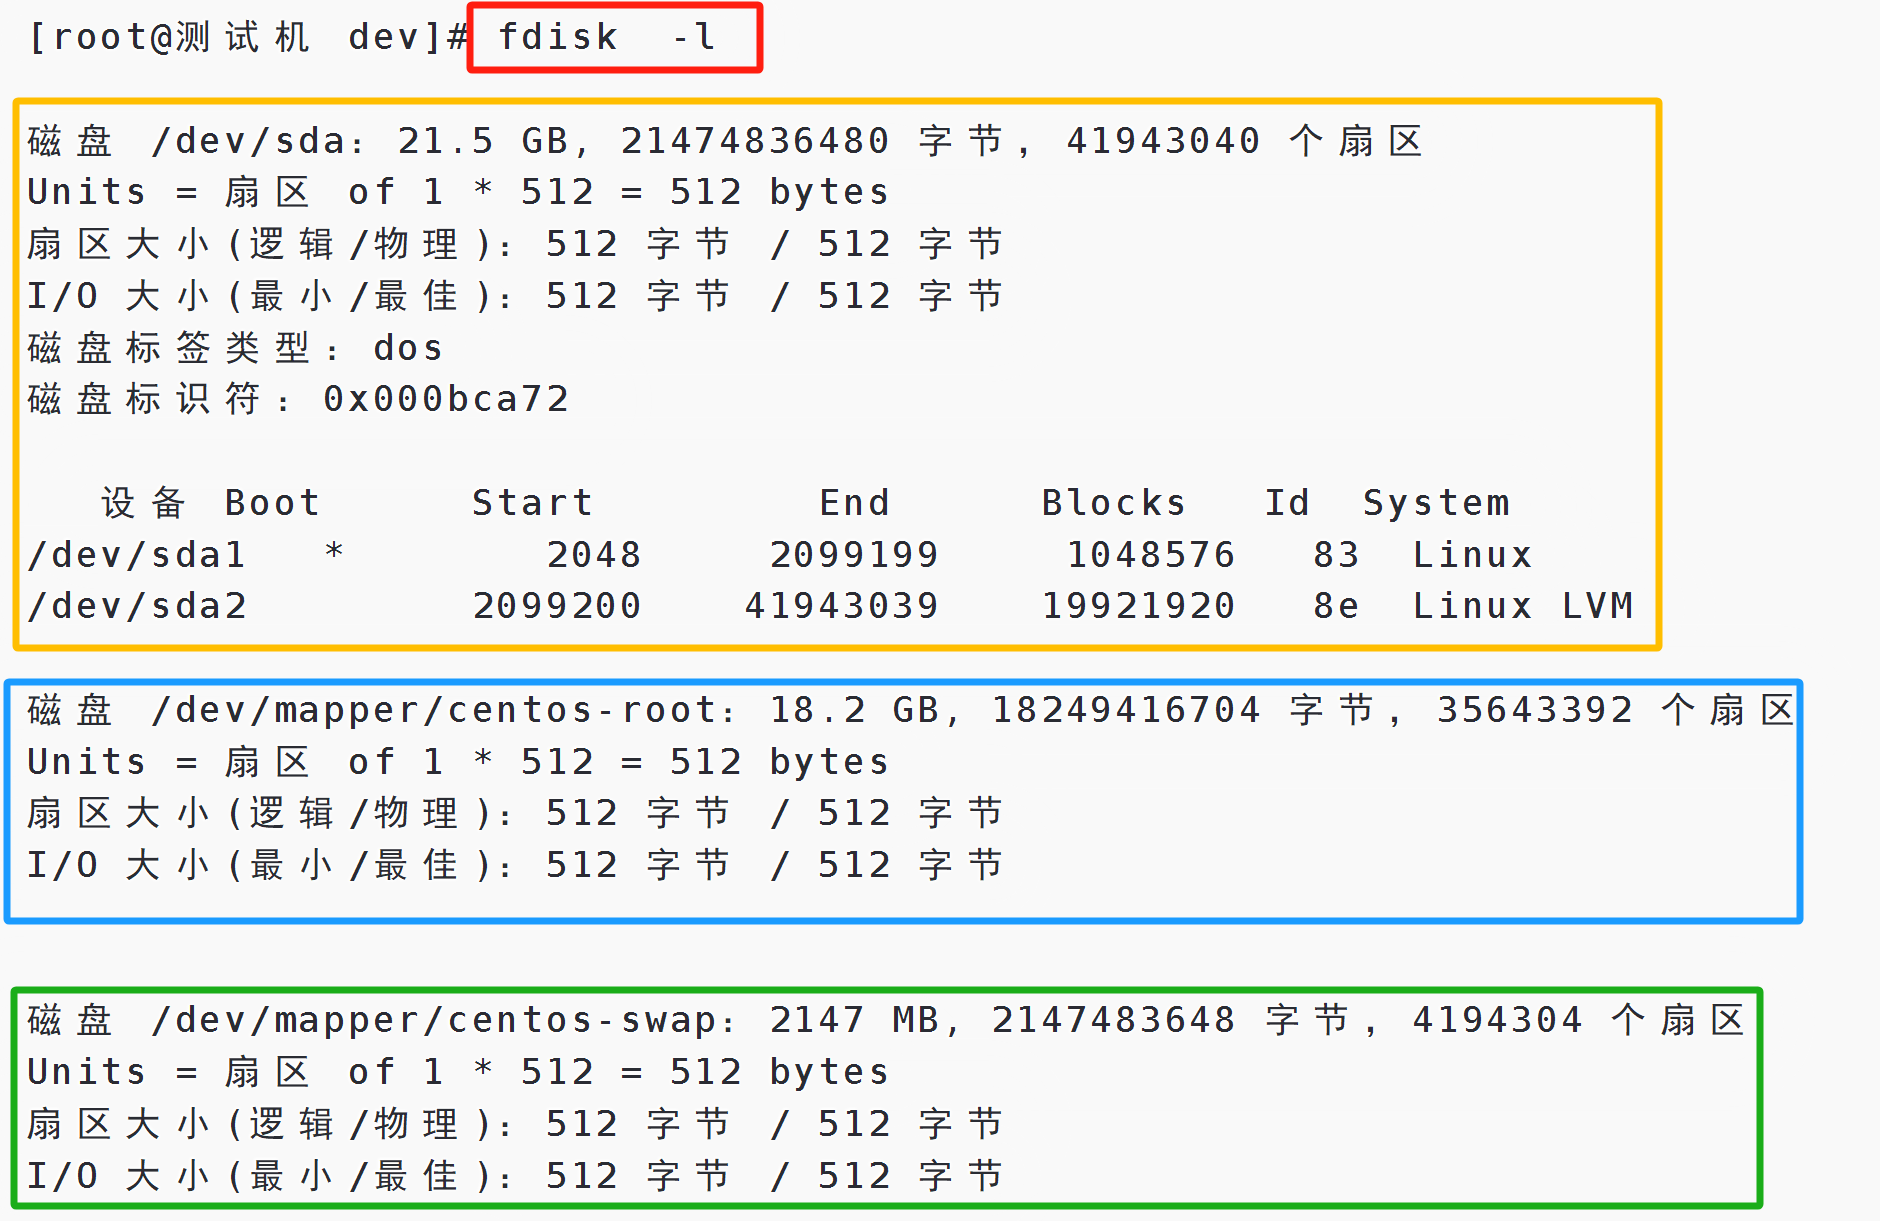1880x1221 pixels.
Task: Click the 'Units' word in the centos-swap section
Action: [x=87, y=1072]
